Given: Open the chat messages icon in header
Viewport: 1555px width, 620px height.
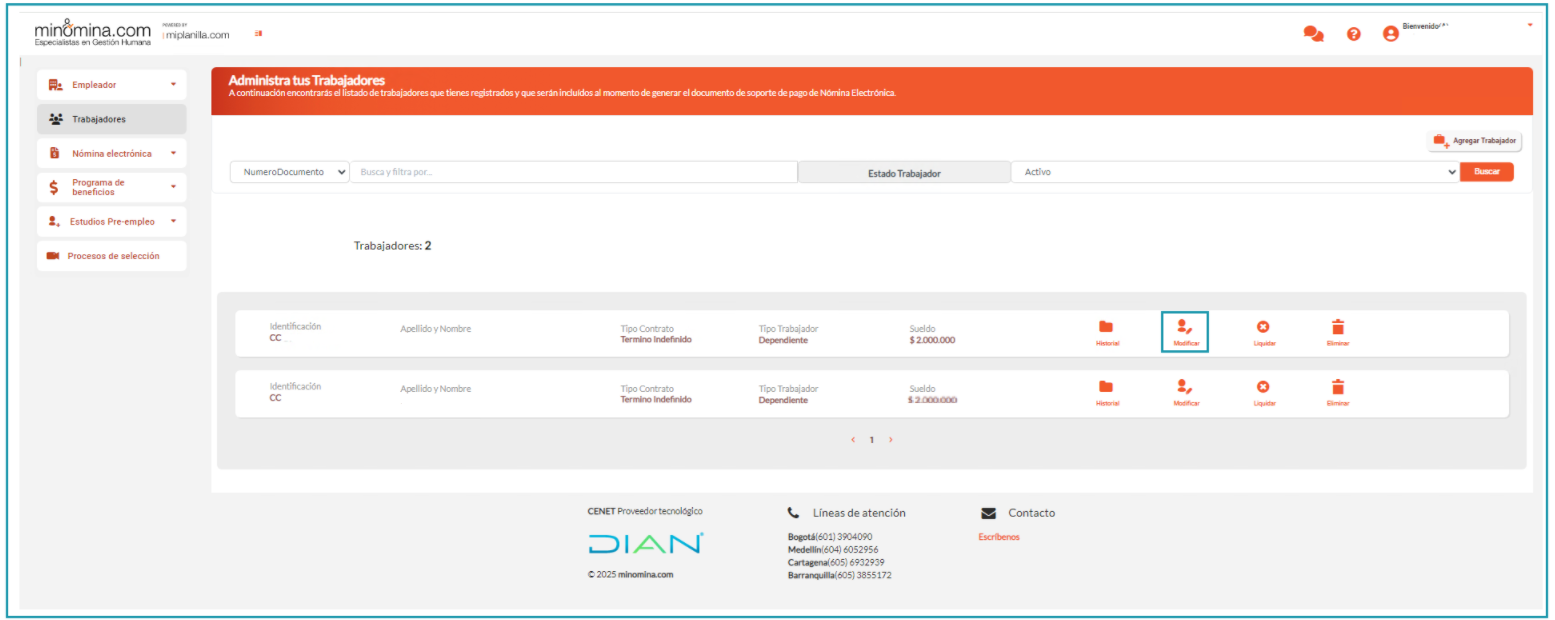Looking at the screenshot, I should (1313, 34).
